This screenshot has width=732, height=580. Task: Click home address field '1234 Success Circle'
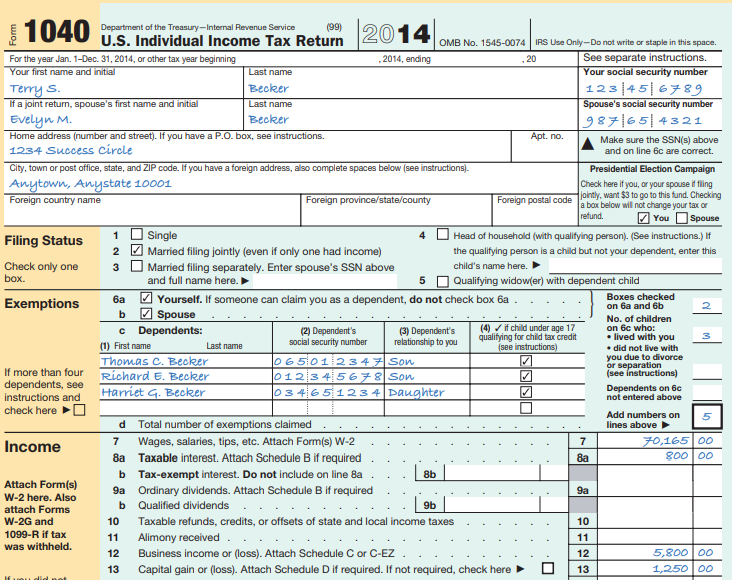pyautogui.click(x=258, y=147)
